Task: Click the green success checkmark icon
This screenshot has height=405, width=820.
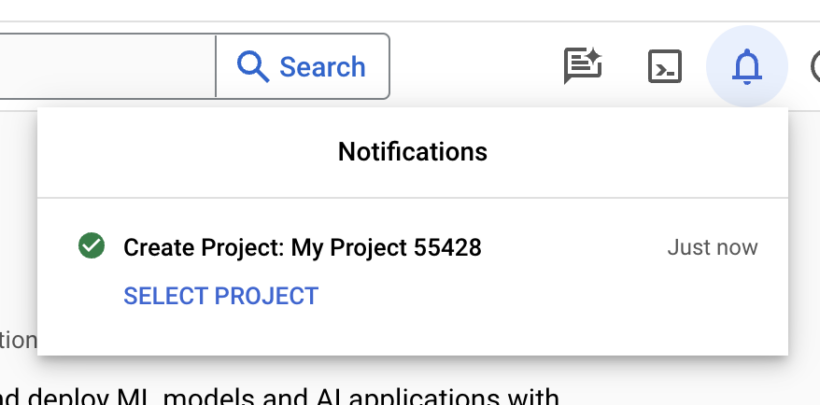Action: click(92, 246)
